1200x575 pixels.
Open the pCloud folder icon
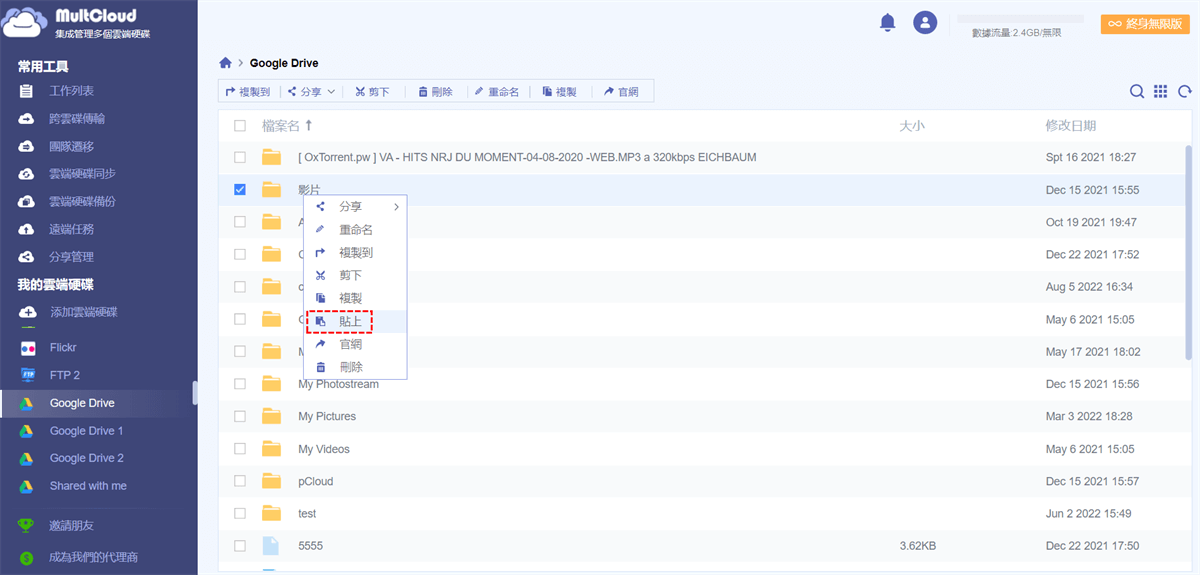tap(271, 481)
